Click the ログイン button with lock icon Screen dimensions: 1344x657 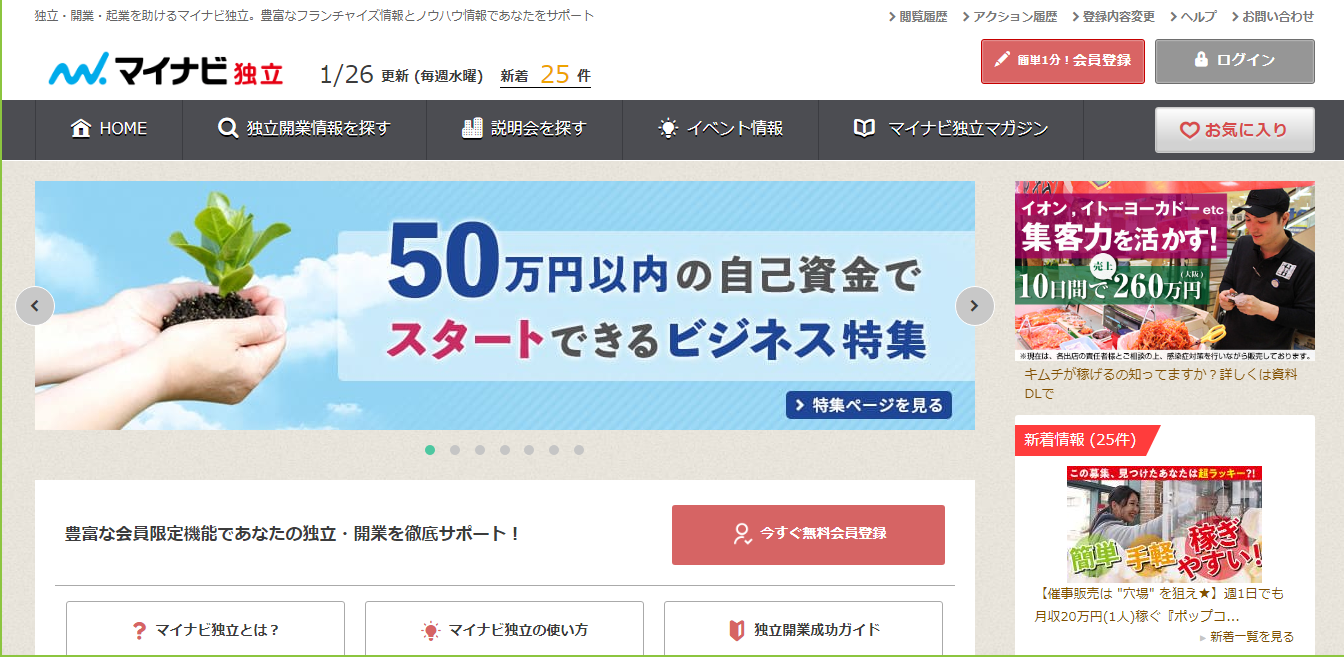pyautogui.click(x=1234, y=61)
